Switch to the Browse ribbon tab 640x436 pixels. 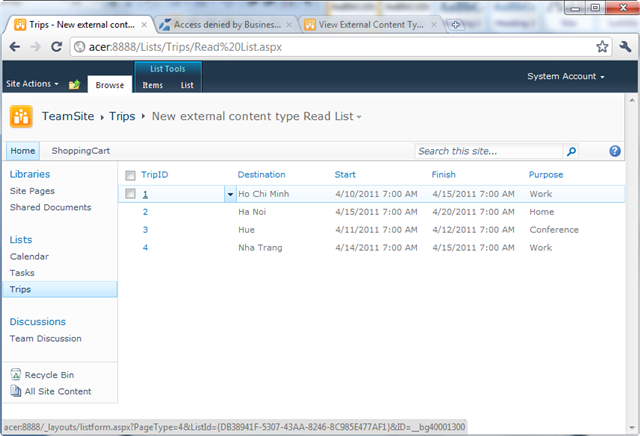(110, 85)
